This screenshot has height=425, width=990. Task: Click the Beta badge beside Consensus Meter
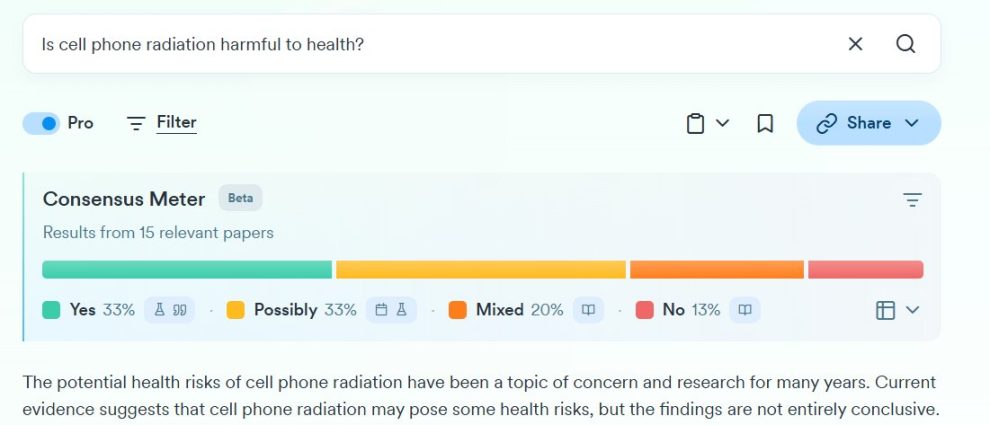point(240,198)
